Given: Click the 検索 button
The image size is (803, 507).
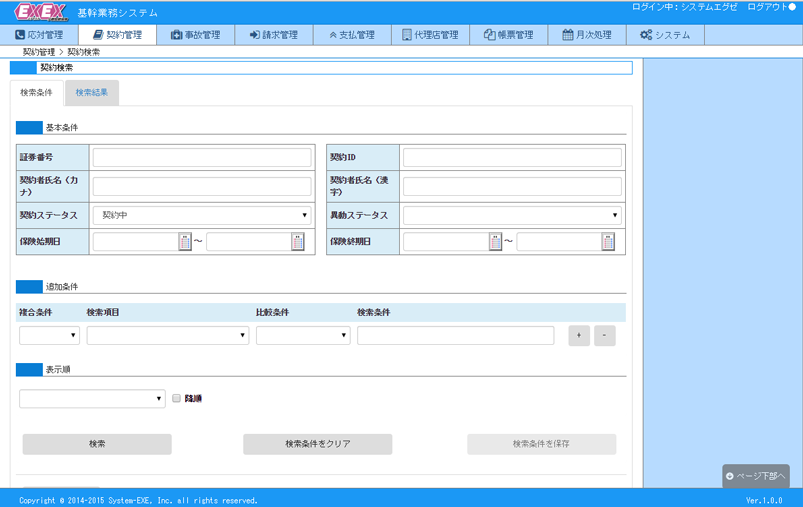Looking at the screenshot, I should 97,444.
